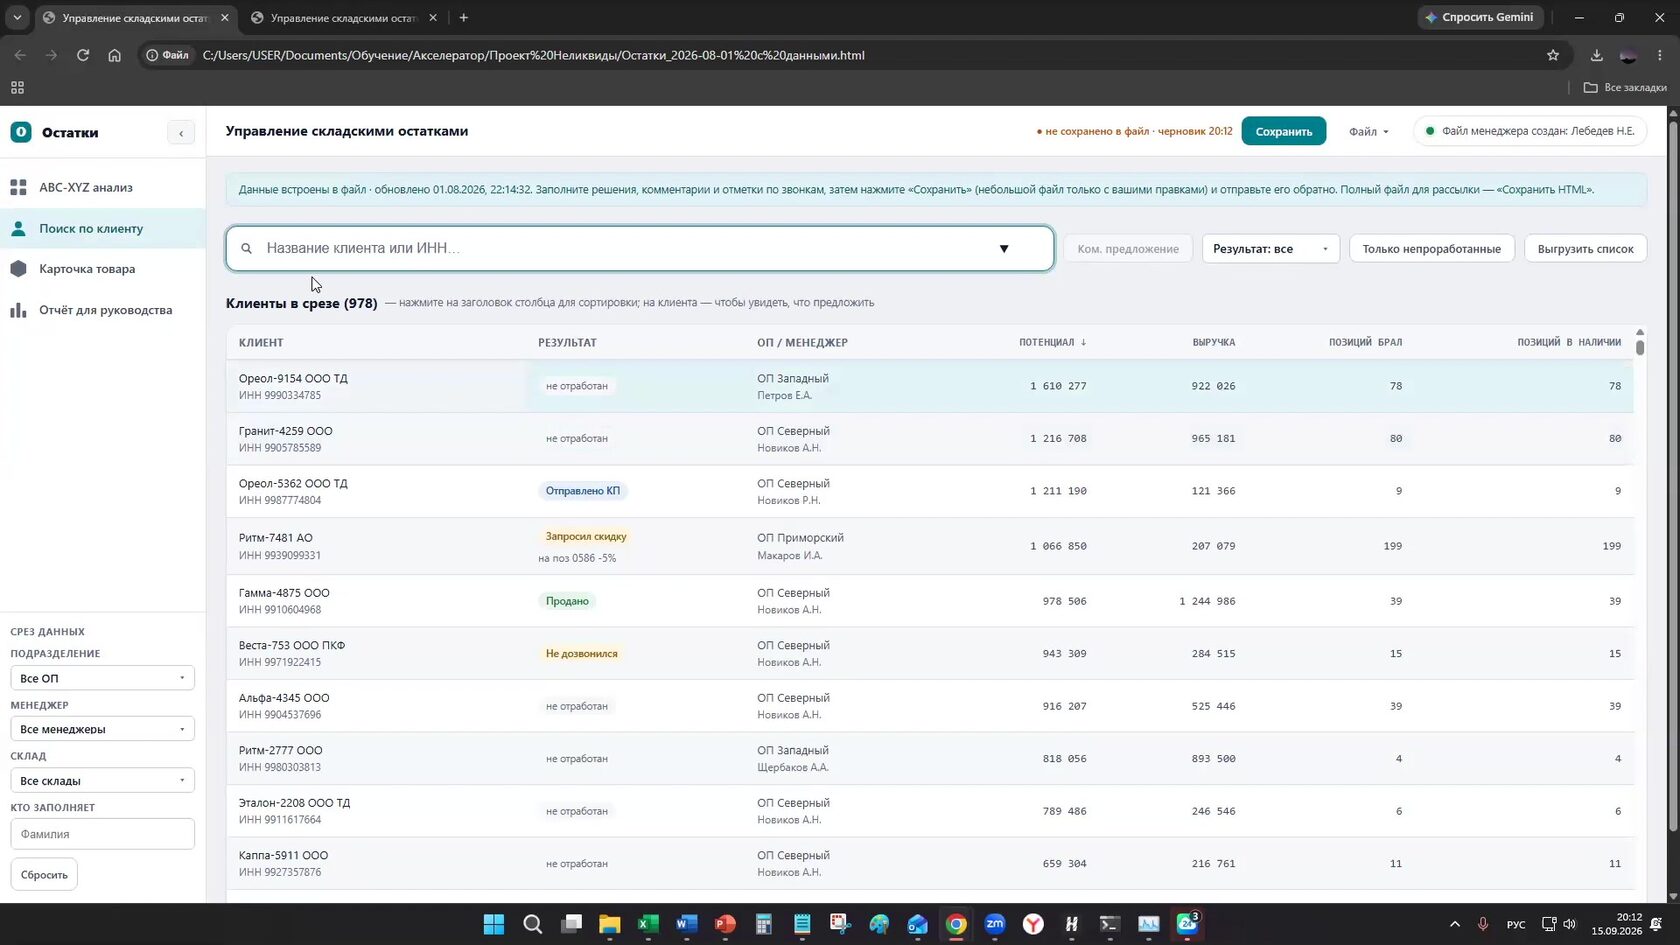Click the browser home icon
1680x945 pixels.
(115, 55)
